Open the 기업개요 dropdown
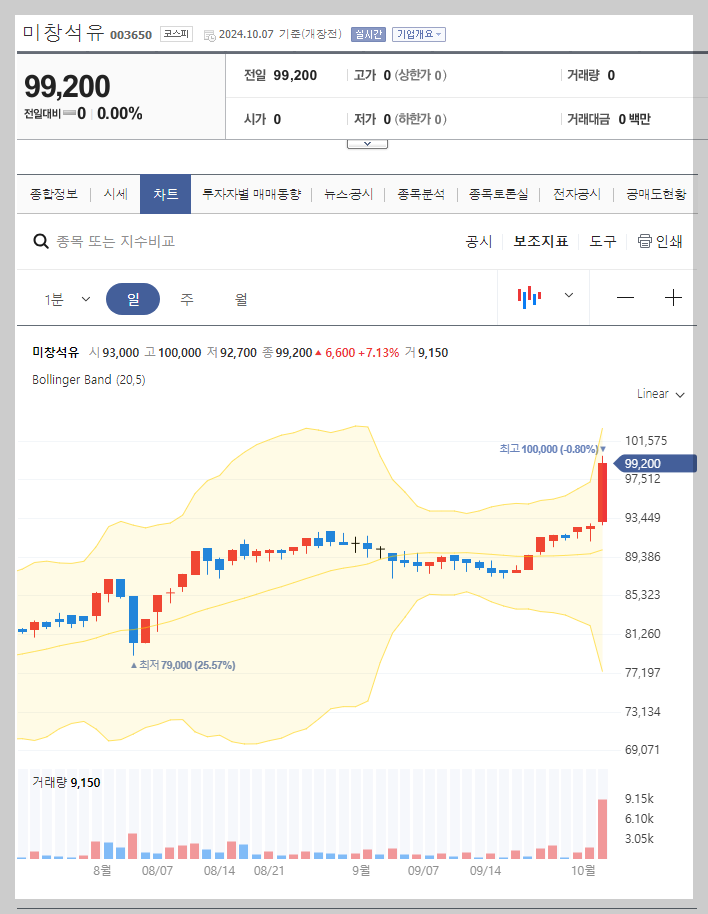This screenshot has height=914, width=708. click(x=417, y=33)
